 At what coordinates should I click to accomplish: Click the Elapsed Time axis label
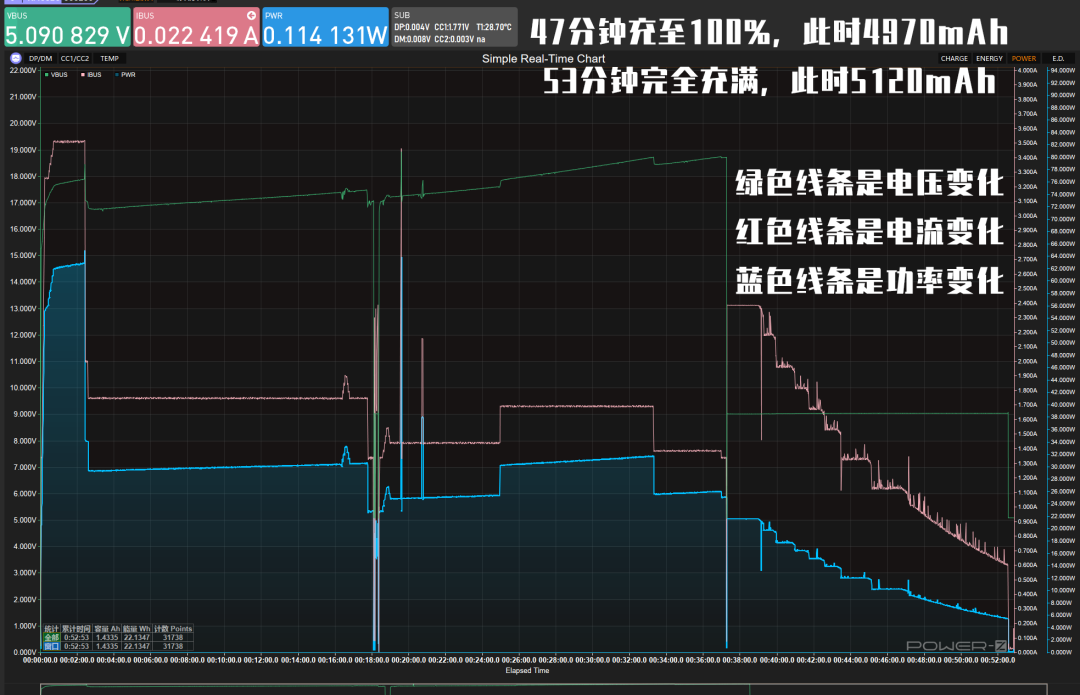[526, 670]
